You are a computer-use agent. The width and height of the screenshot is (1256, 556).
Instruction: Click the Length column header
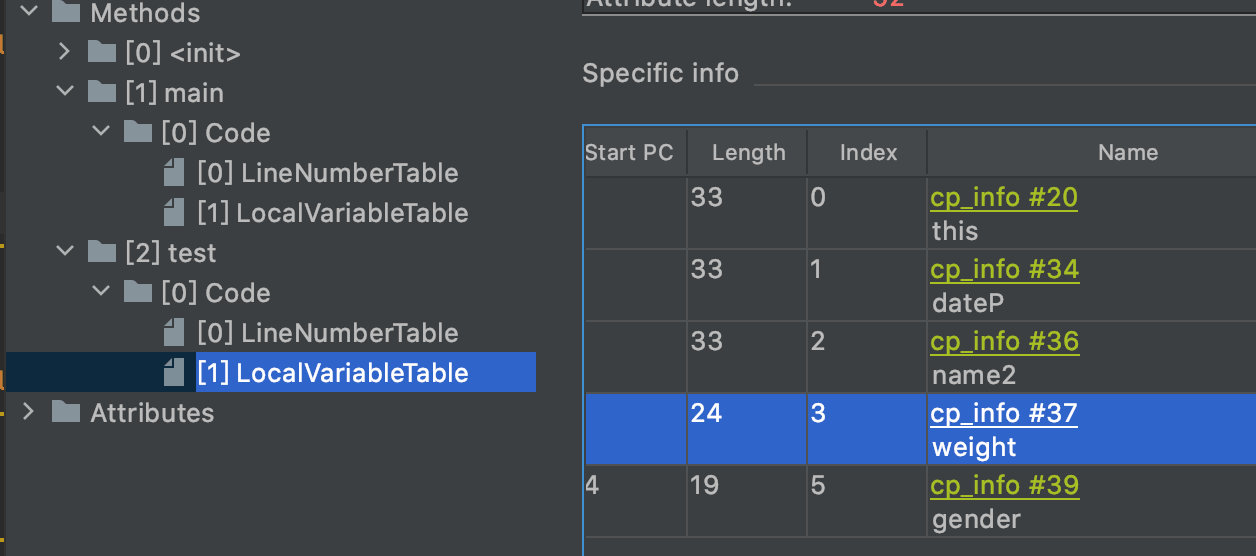coord(748,153)
